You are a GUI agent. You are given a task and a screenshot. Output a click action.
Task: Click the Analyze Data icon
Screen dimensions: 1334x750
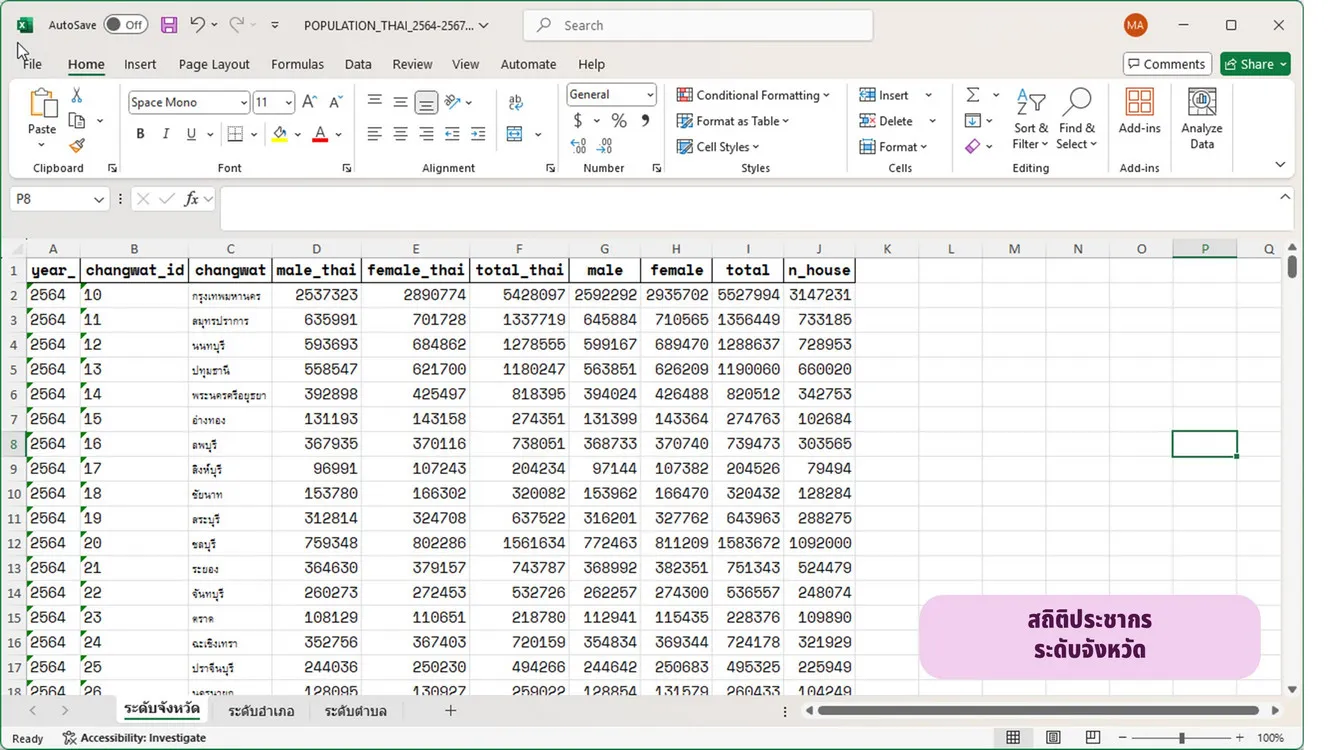1202,118
